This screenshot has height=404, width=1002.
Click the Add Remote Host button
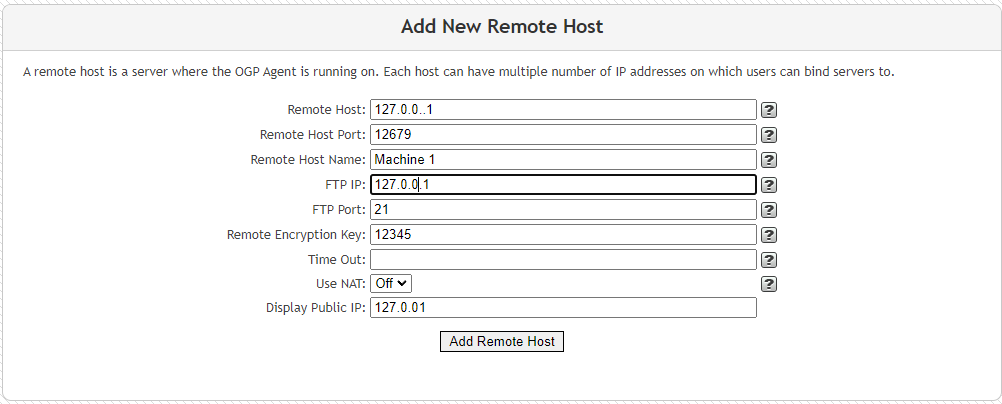pos(502,341)
